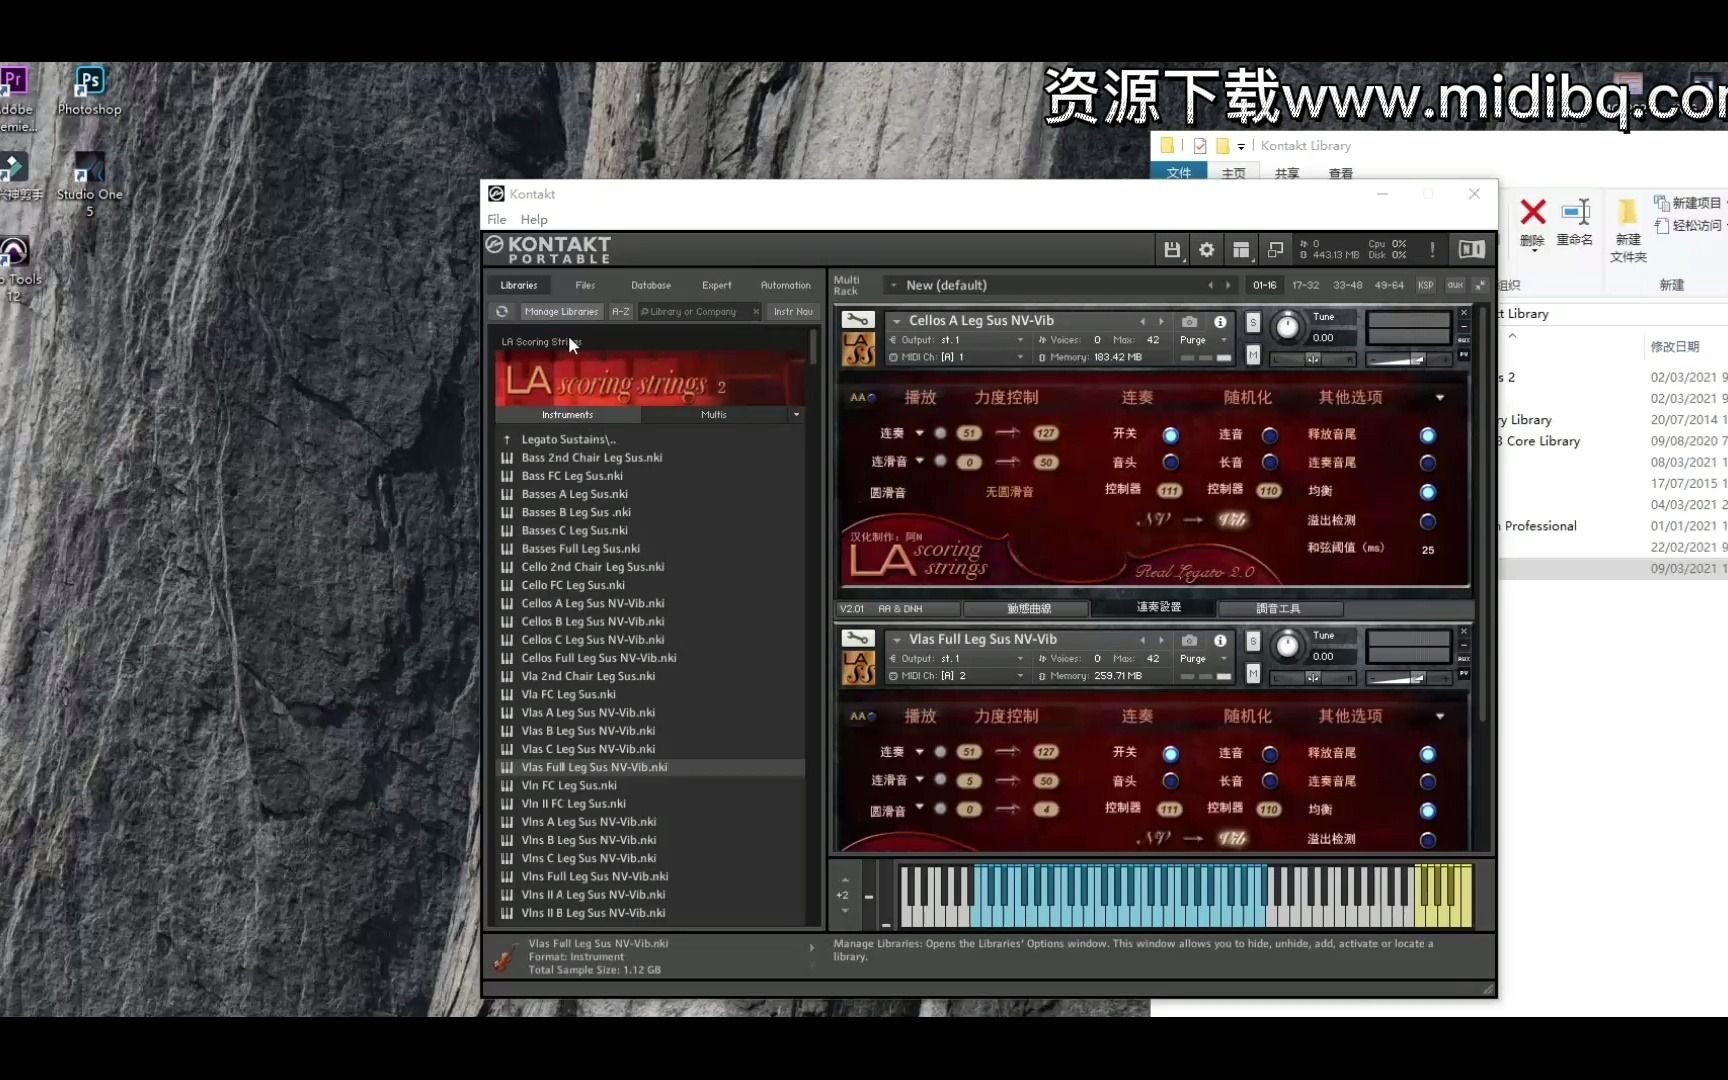Open the workspace panel layout menu
This screenshot has width=1728, height=1080.
(1241, 250)
